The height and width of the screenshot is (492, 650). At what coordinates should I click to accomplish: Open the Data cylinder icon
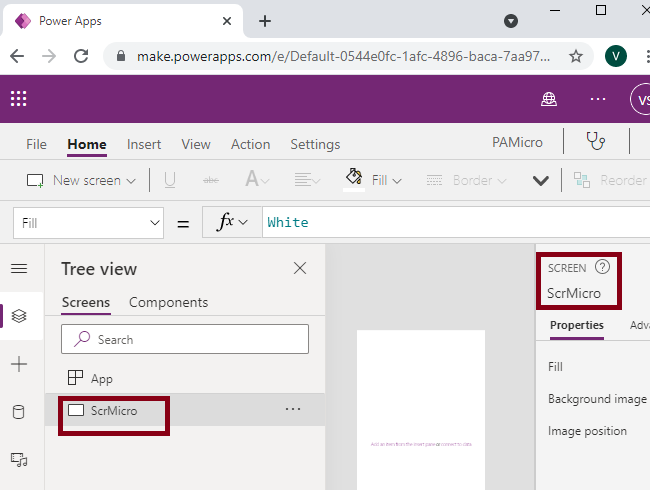pyautogui.click(x=19, y=412)
